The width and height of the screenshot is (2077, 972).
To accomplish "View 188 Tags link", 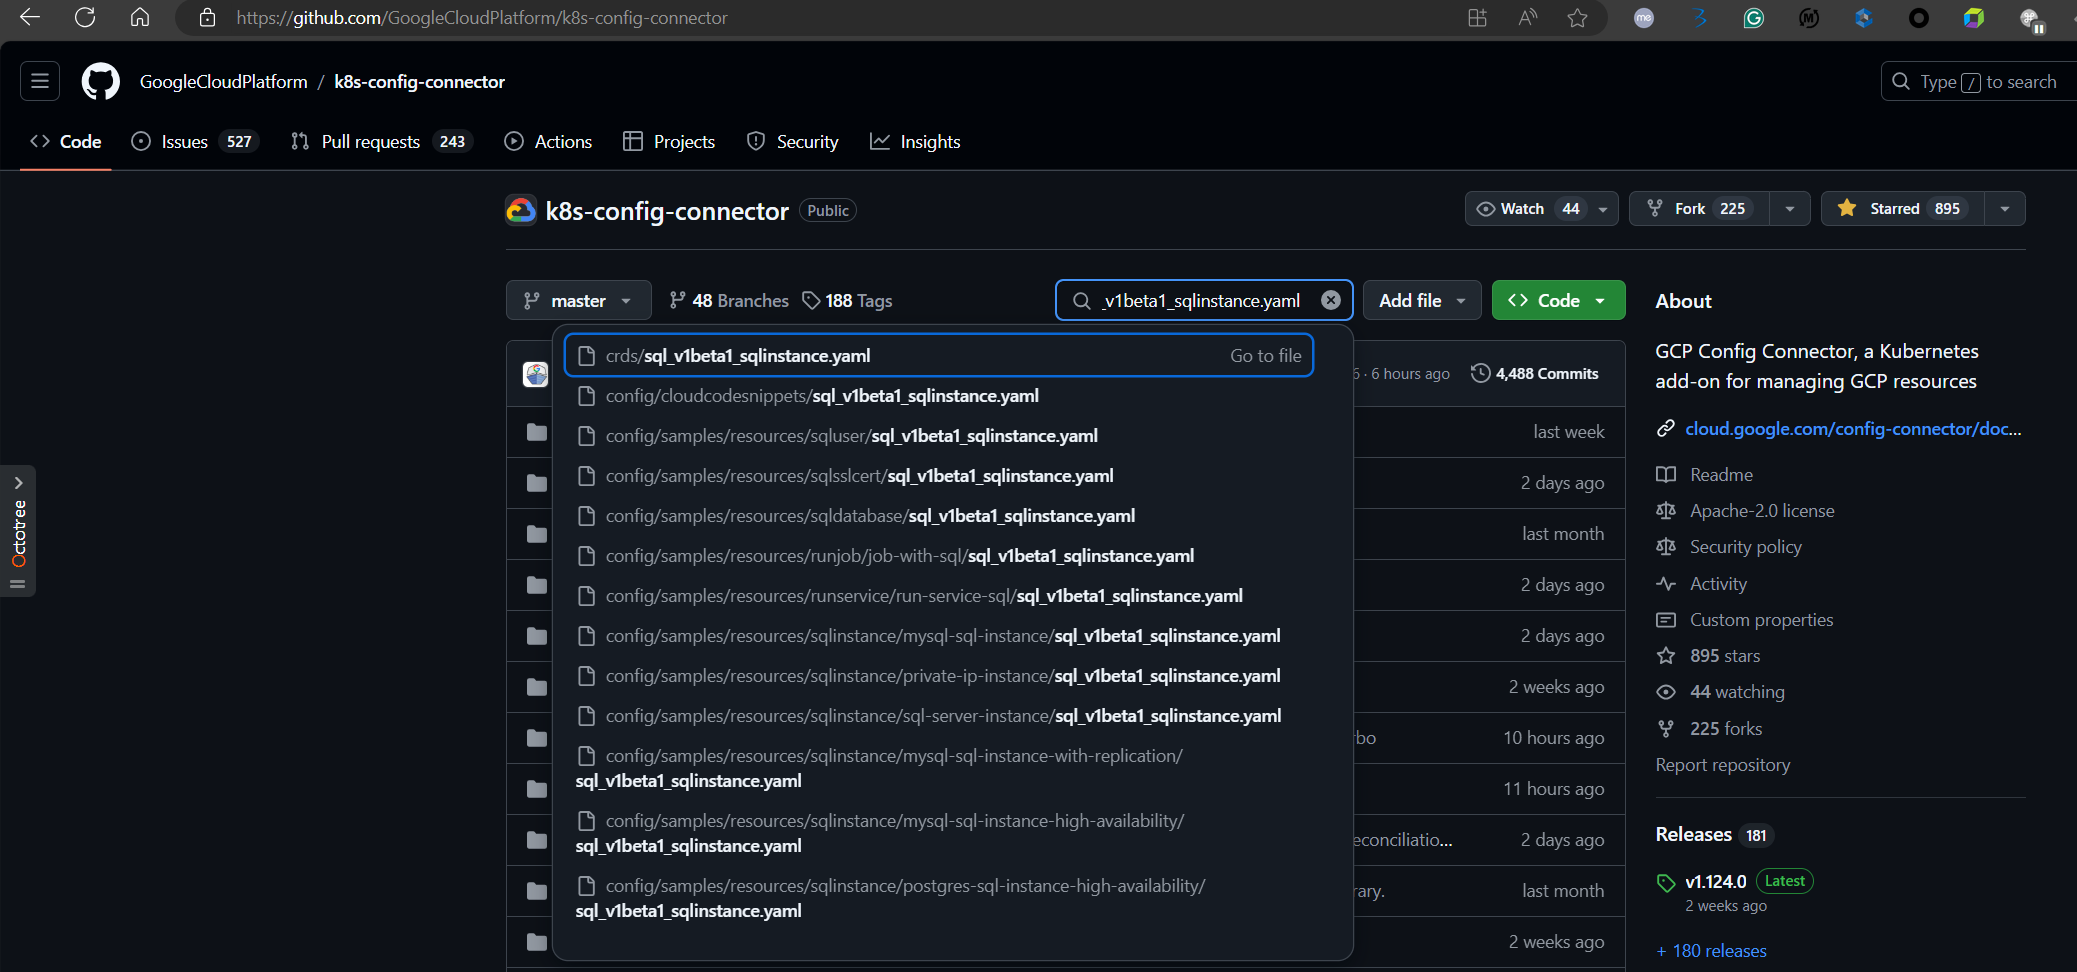I will 847,300.
